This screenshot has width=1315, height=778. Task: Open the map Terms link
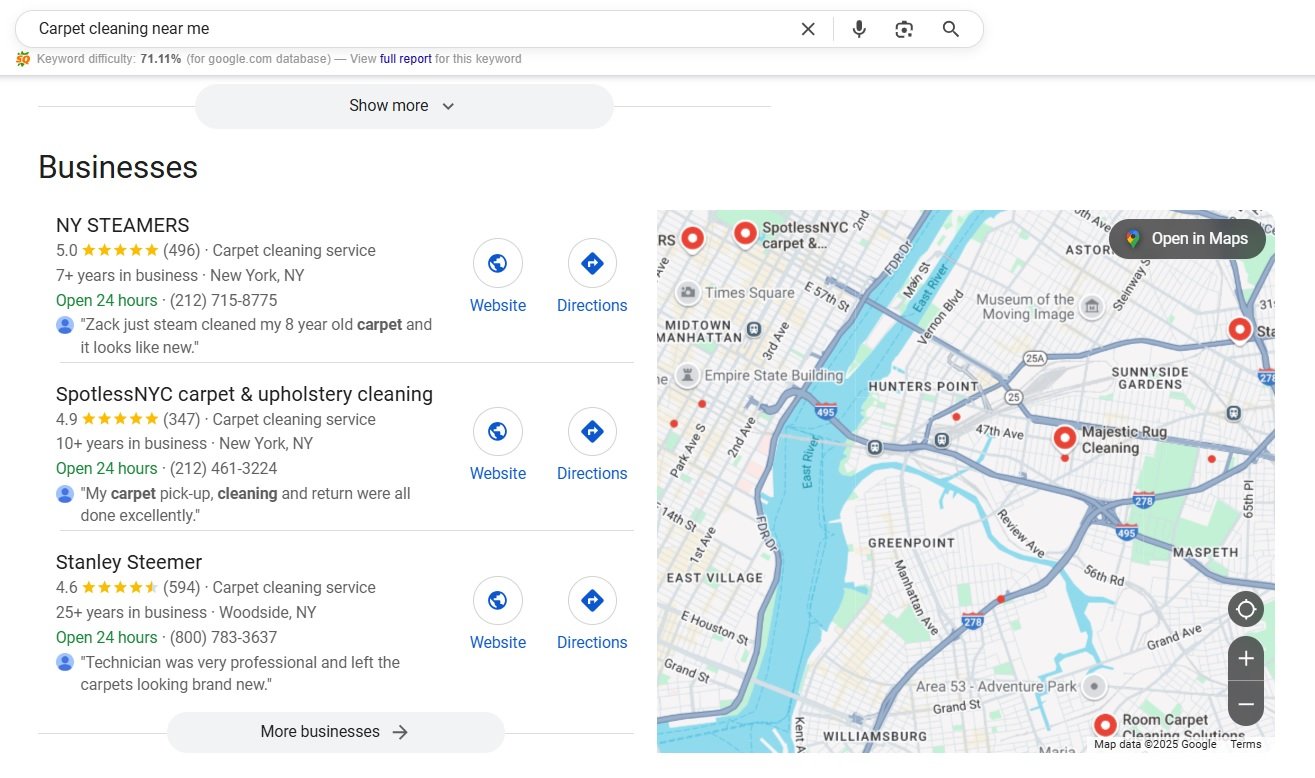pyautogui.click(x=1246, y=744)
